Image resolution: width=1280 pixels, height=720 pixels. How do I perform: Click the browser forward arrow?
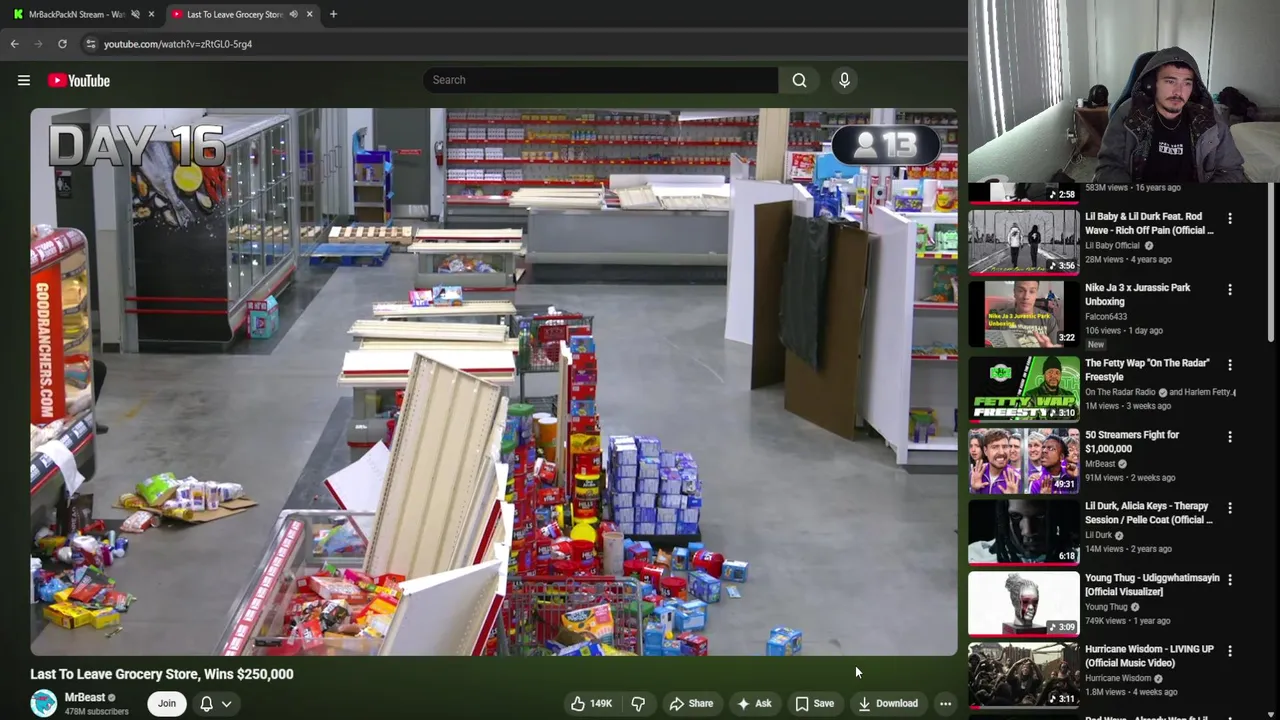38,44
